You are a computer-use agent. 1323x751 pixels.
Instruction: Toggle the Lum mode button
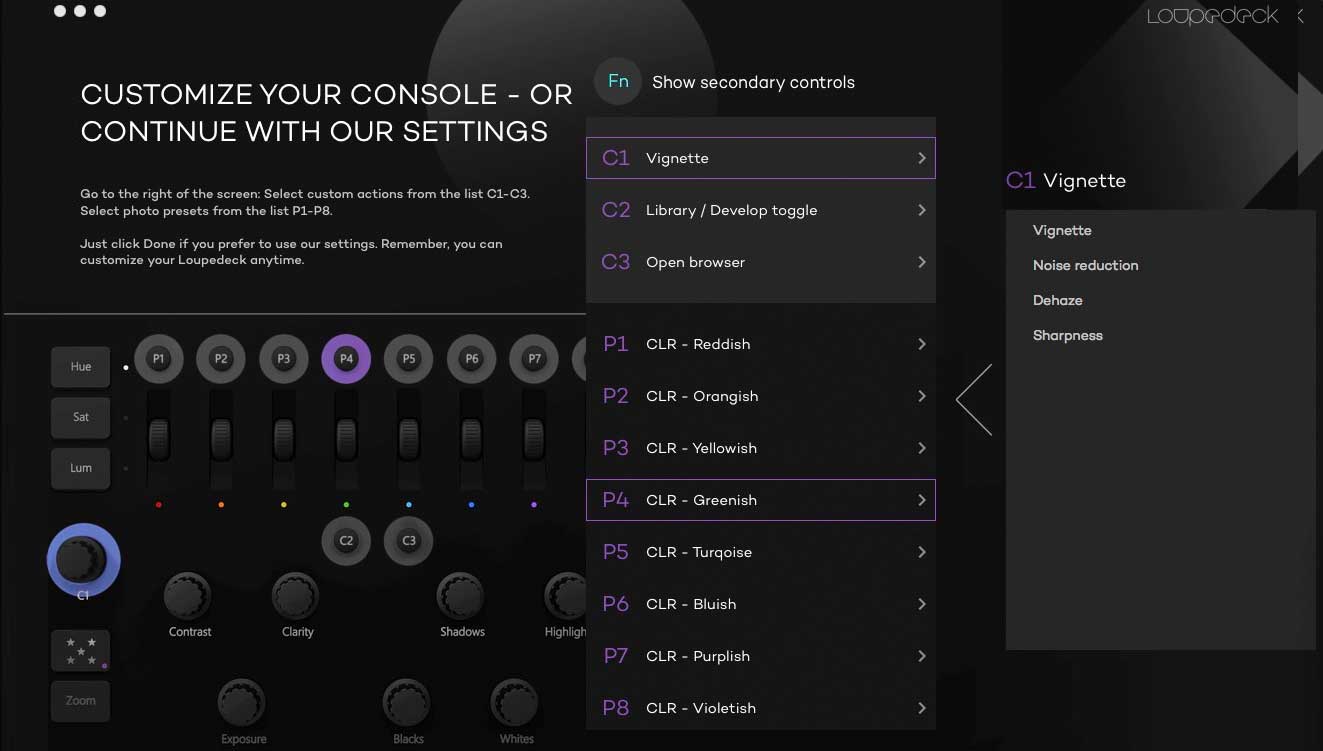coord(81,468)
